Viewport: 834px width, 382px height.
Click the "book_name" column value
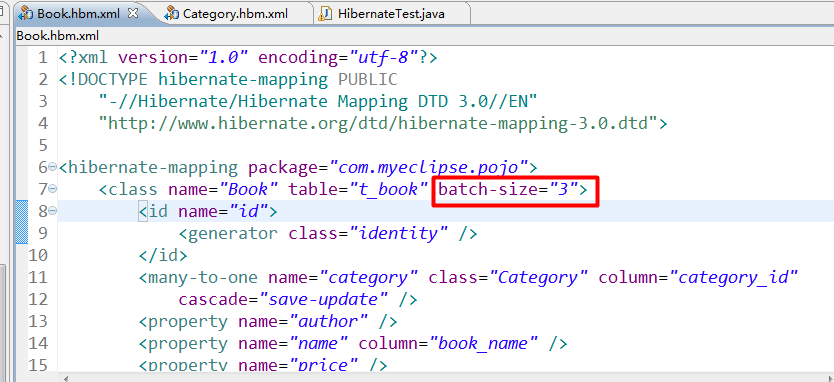(483, 343)
